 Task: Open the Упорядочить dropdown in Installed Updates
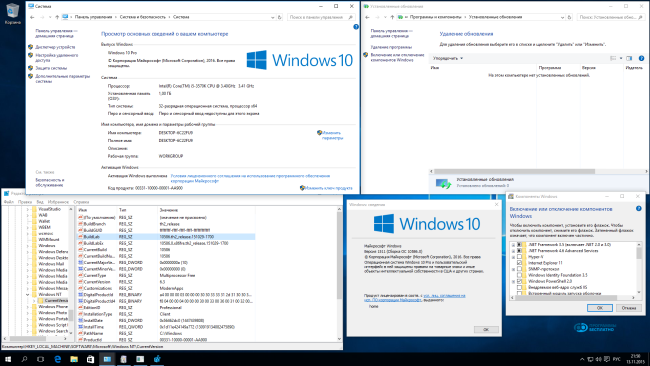click(x=448, y=58)
